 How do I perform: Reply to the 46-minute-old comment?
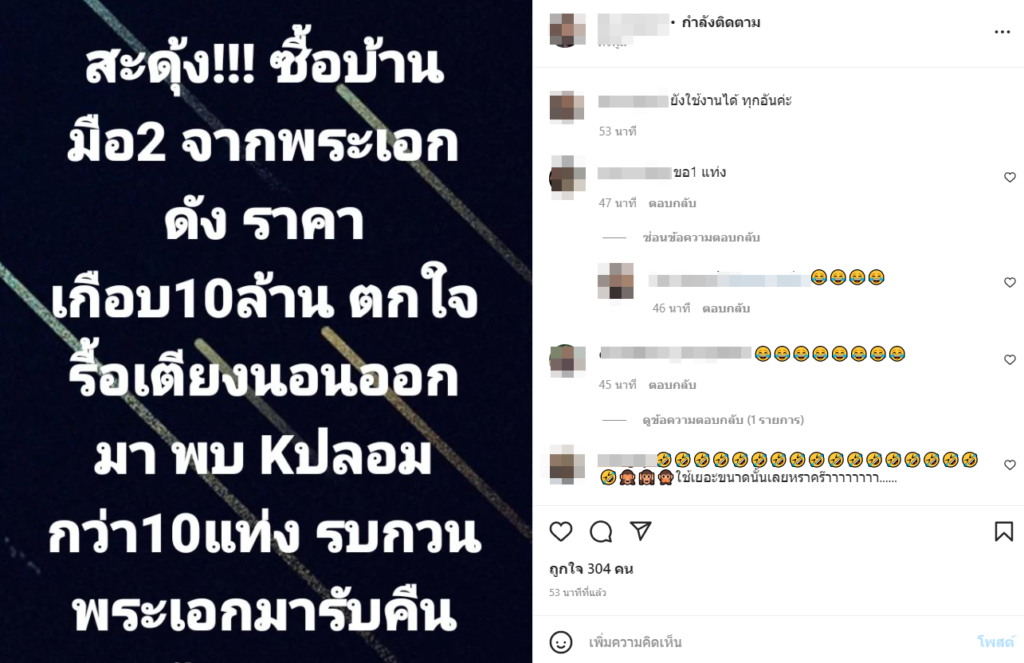[x=726, y=308]
